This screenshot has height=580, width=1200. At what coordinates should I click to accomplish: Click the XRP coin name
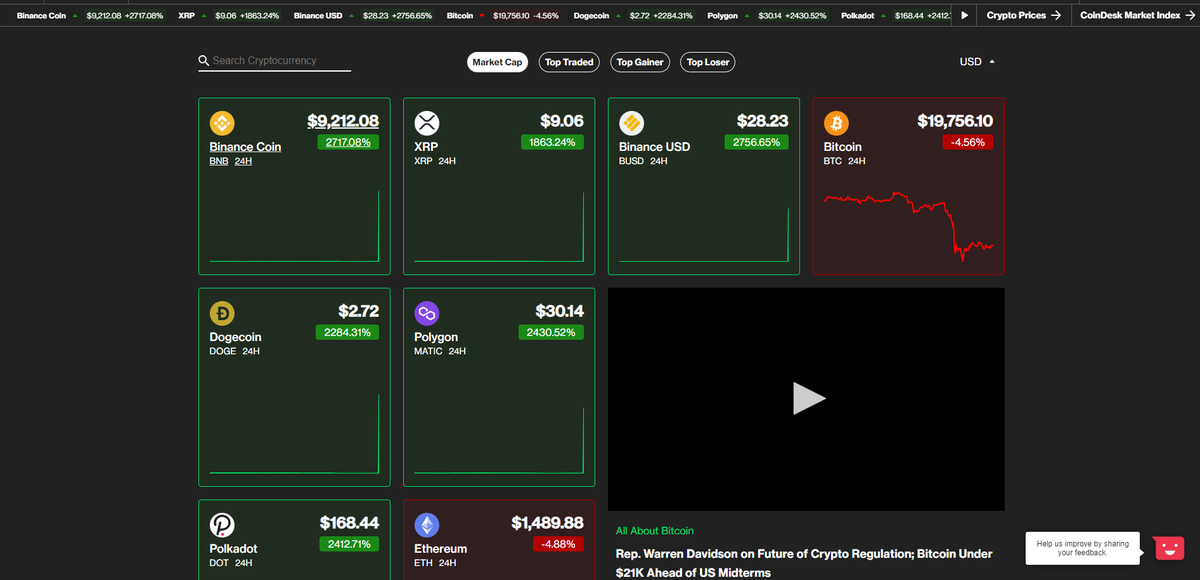click(x=426, y=147)
